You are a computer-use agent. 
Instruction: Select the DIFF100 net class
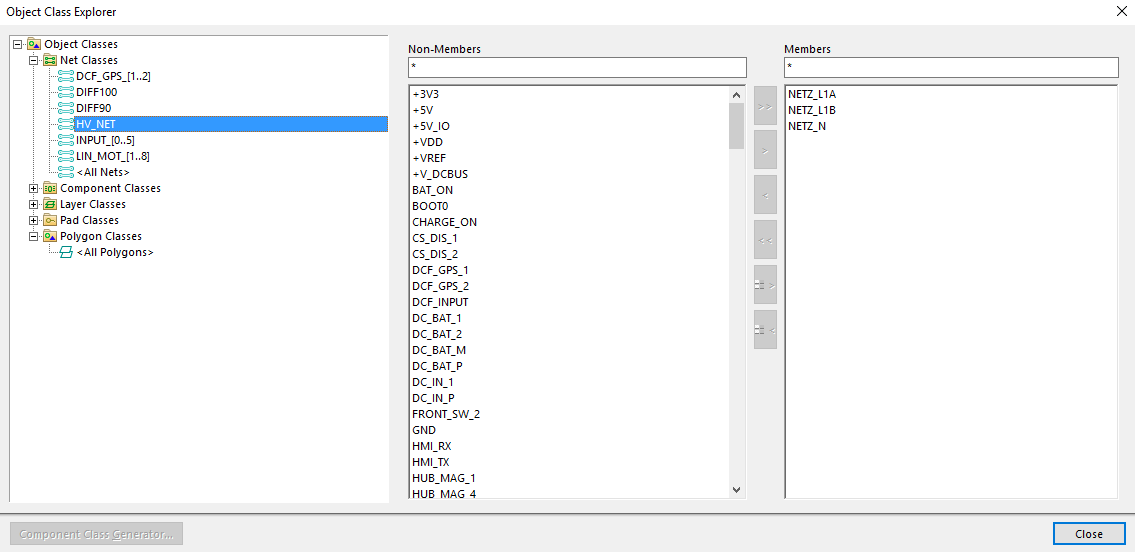tap(96, 92)
